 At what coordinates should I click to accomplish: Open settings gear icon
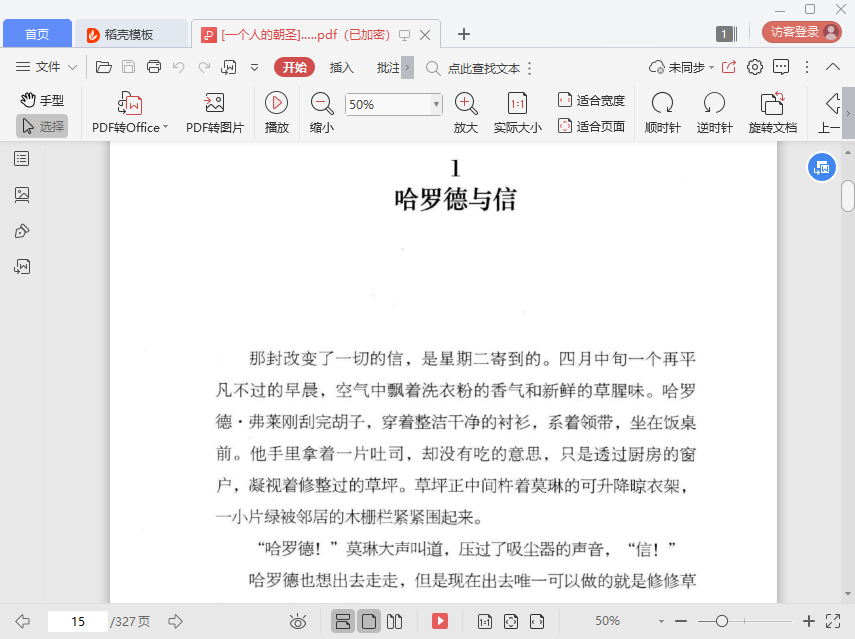tap(755, 67)
